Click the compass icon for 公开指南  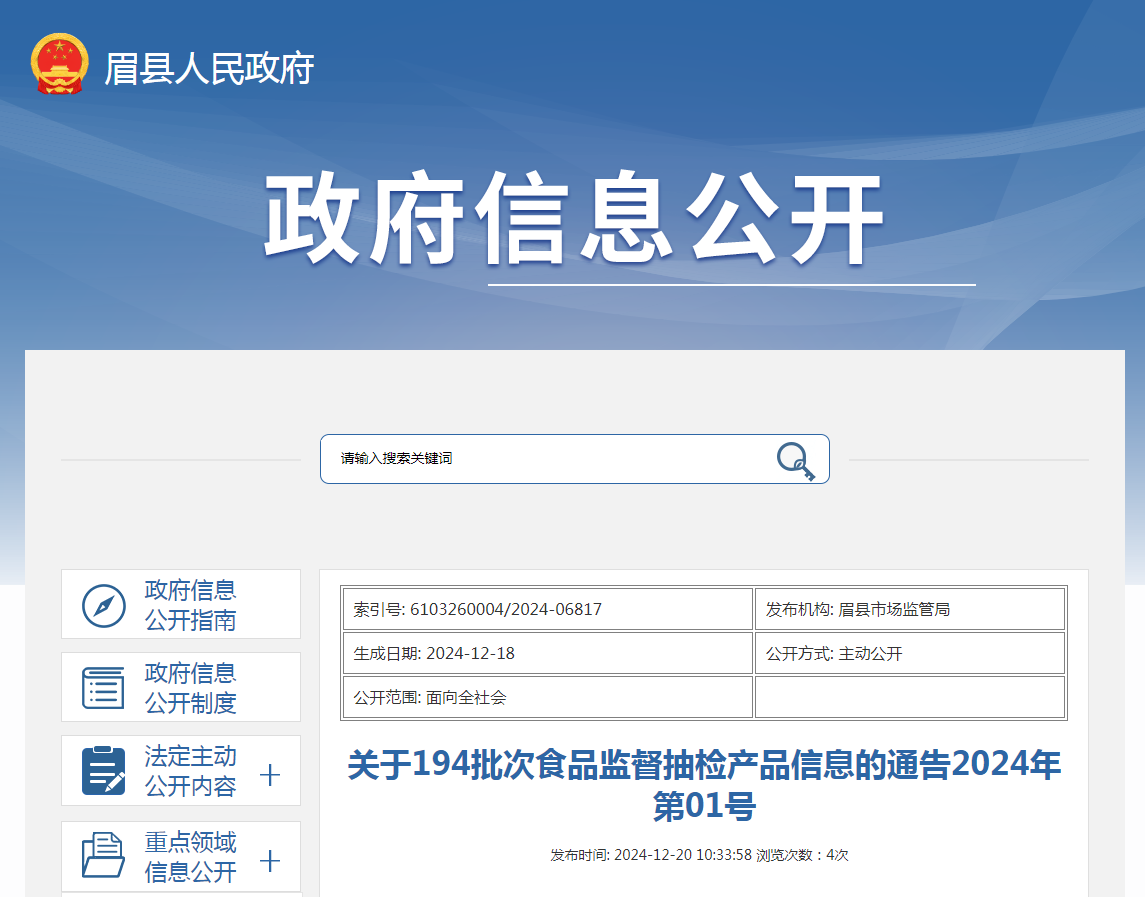[104, 606]
